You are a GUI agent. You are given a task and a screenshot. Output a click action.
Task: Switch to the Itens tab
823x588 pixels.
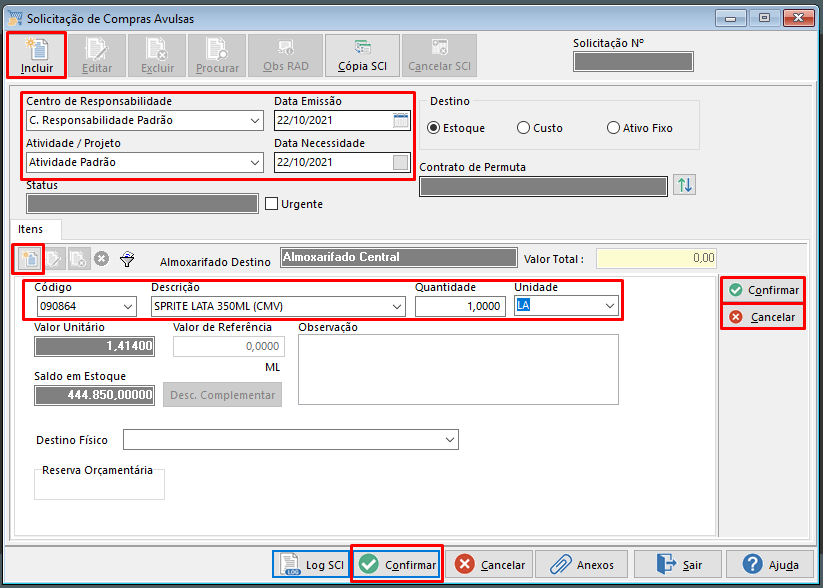click(x=30, y=229)
